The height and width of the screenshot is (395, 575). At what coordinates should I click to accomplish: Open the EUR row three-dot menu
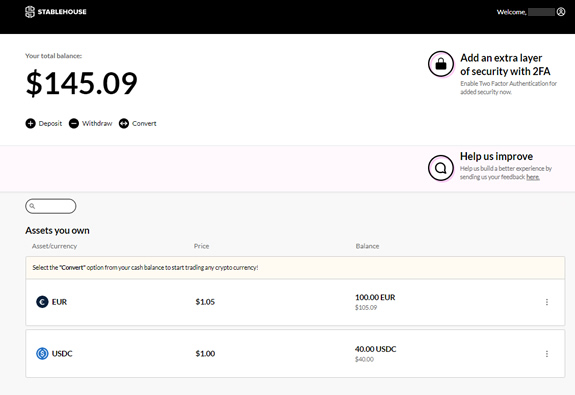547,302
